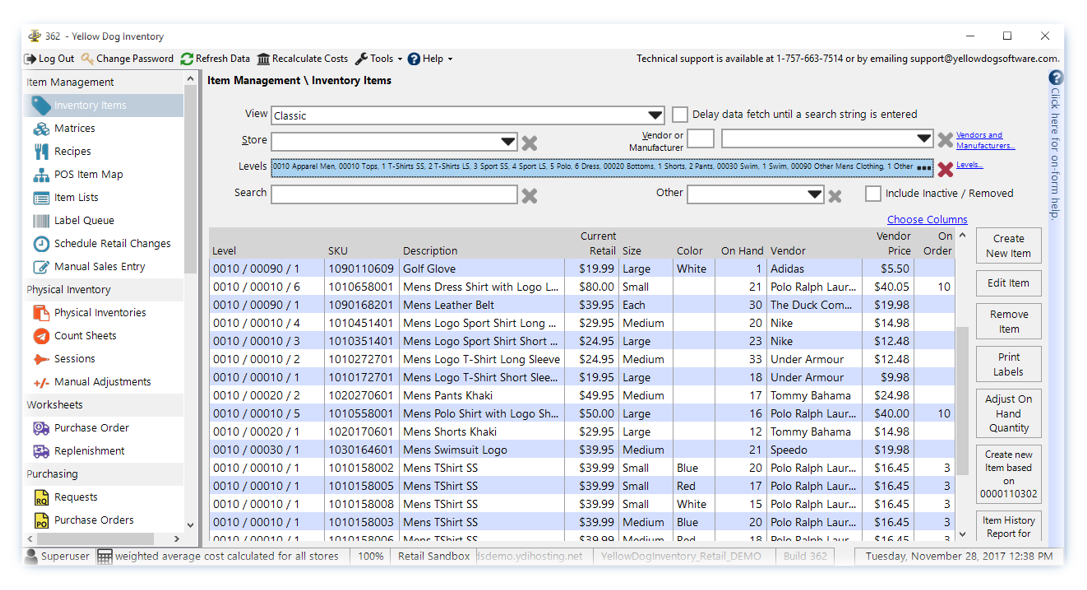Click the Vendors and Manufacturers link
Image resolution: width=1087 pixels, height=590 pixels.
[x=984, y=140]
